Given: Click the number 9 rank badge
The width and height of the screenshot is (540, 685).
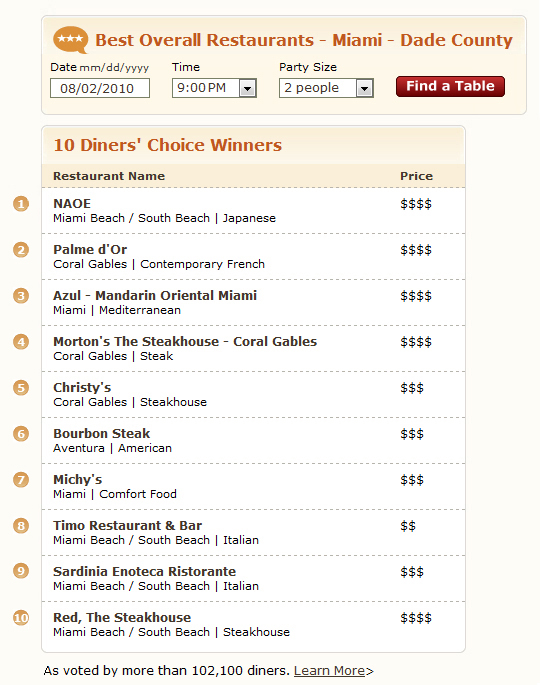Looking at the screenshot, I should click(21, 571).
